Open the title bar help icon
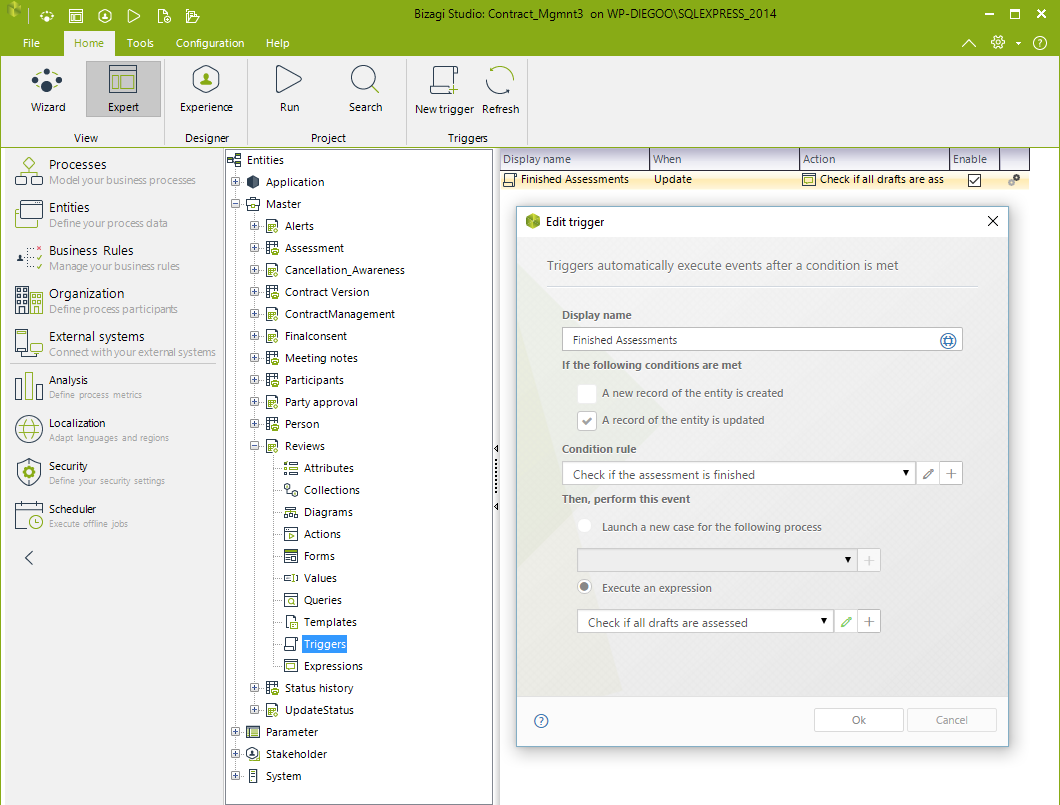Image resolution: width=1060 pixels, height=805 pixels. click(x=1040, y=43)
